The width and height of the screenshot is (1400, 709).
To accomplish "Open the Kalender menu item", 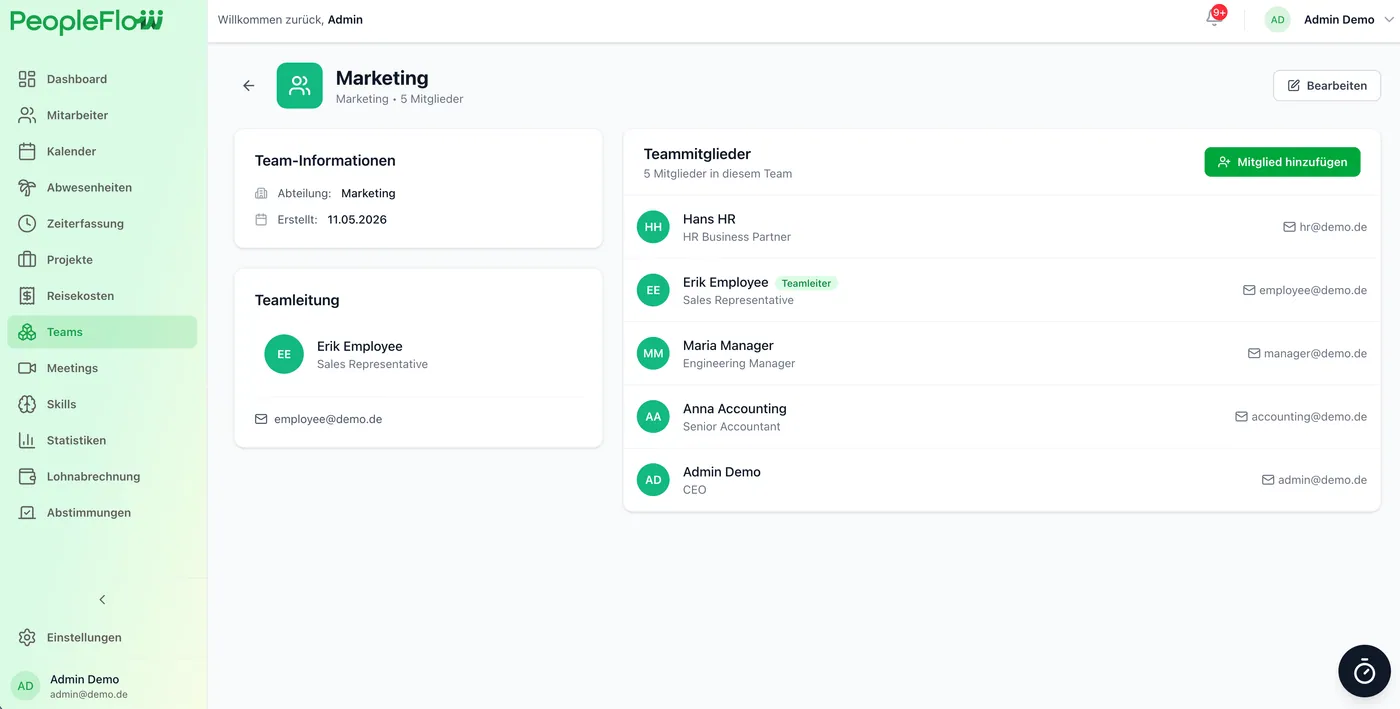I will pyautogui.click(x=102, y=151).
